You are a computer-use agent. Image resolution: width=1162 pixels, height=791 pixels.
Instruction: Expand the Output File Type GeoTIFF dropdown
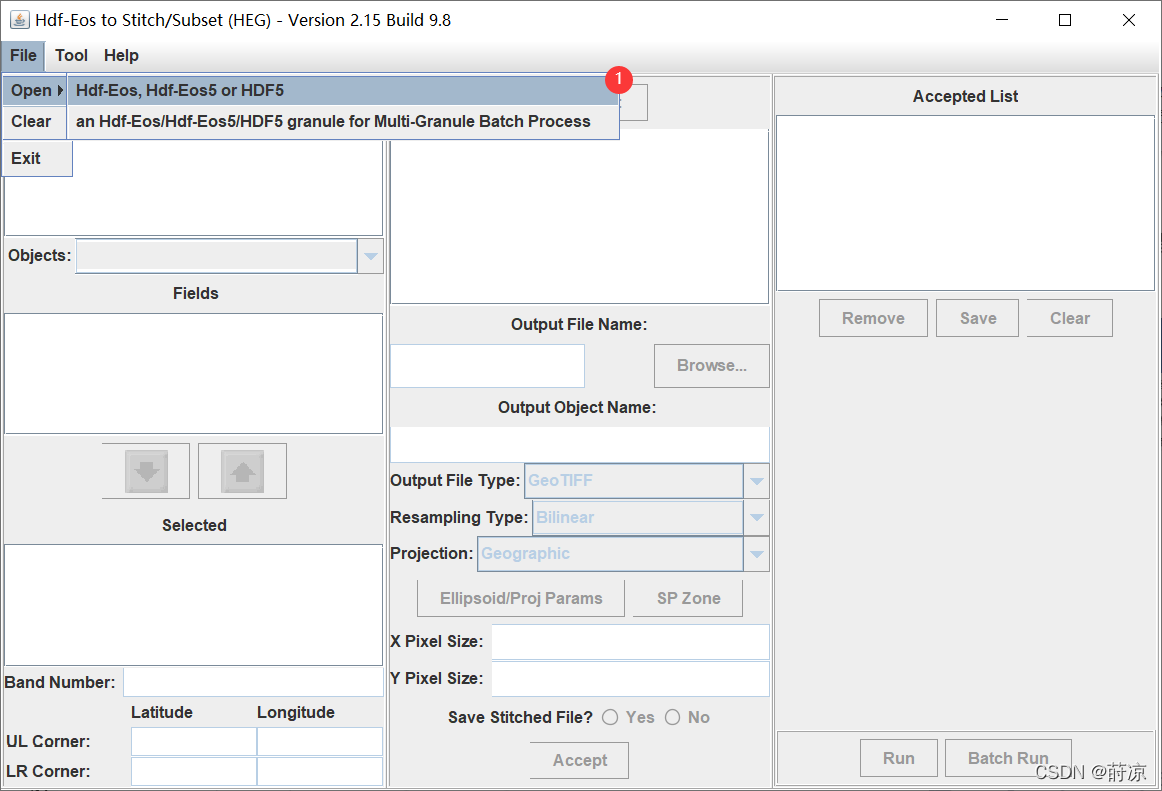756,481
